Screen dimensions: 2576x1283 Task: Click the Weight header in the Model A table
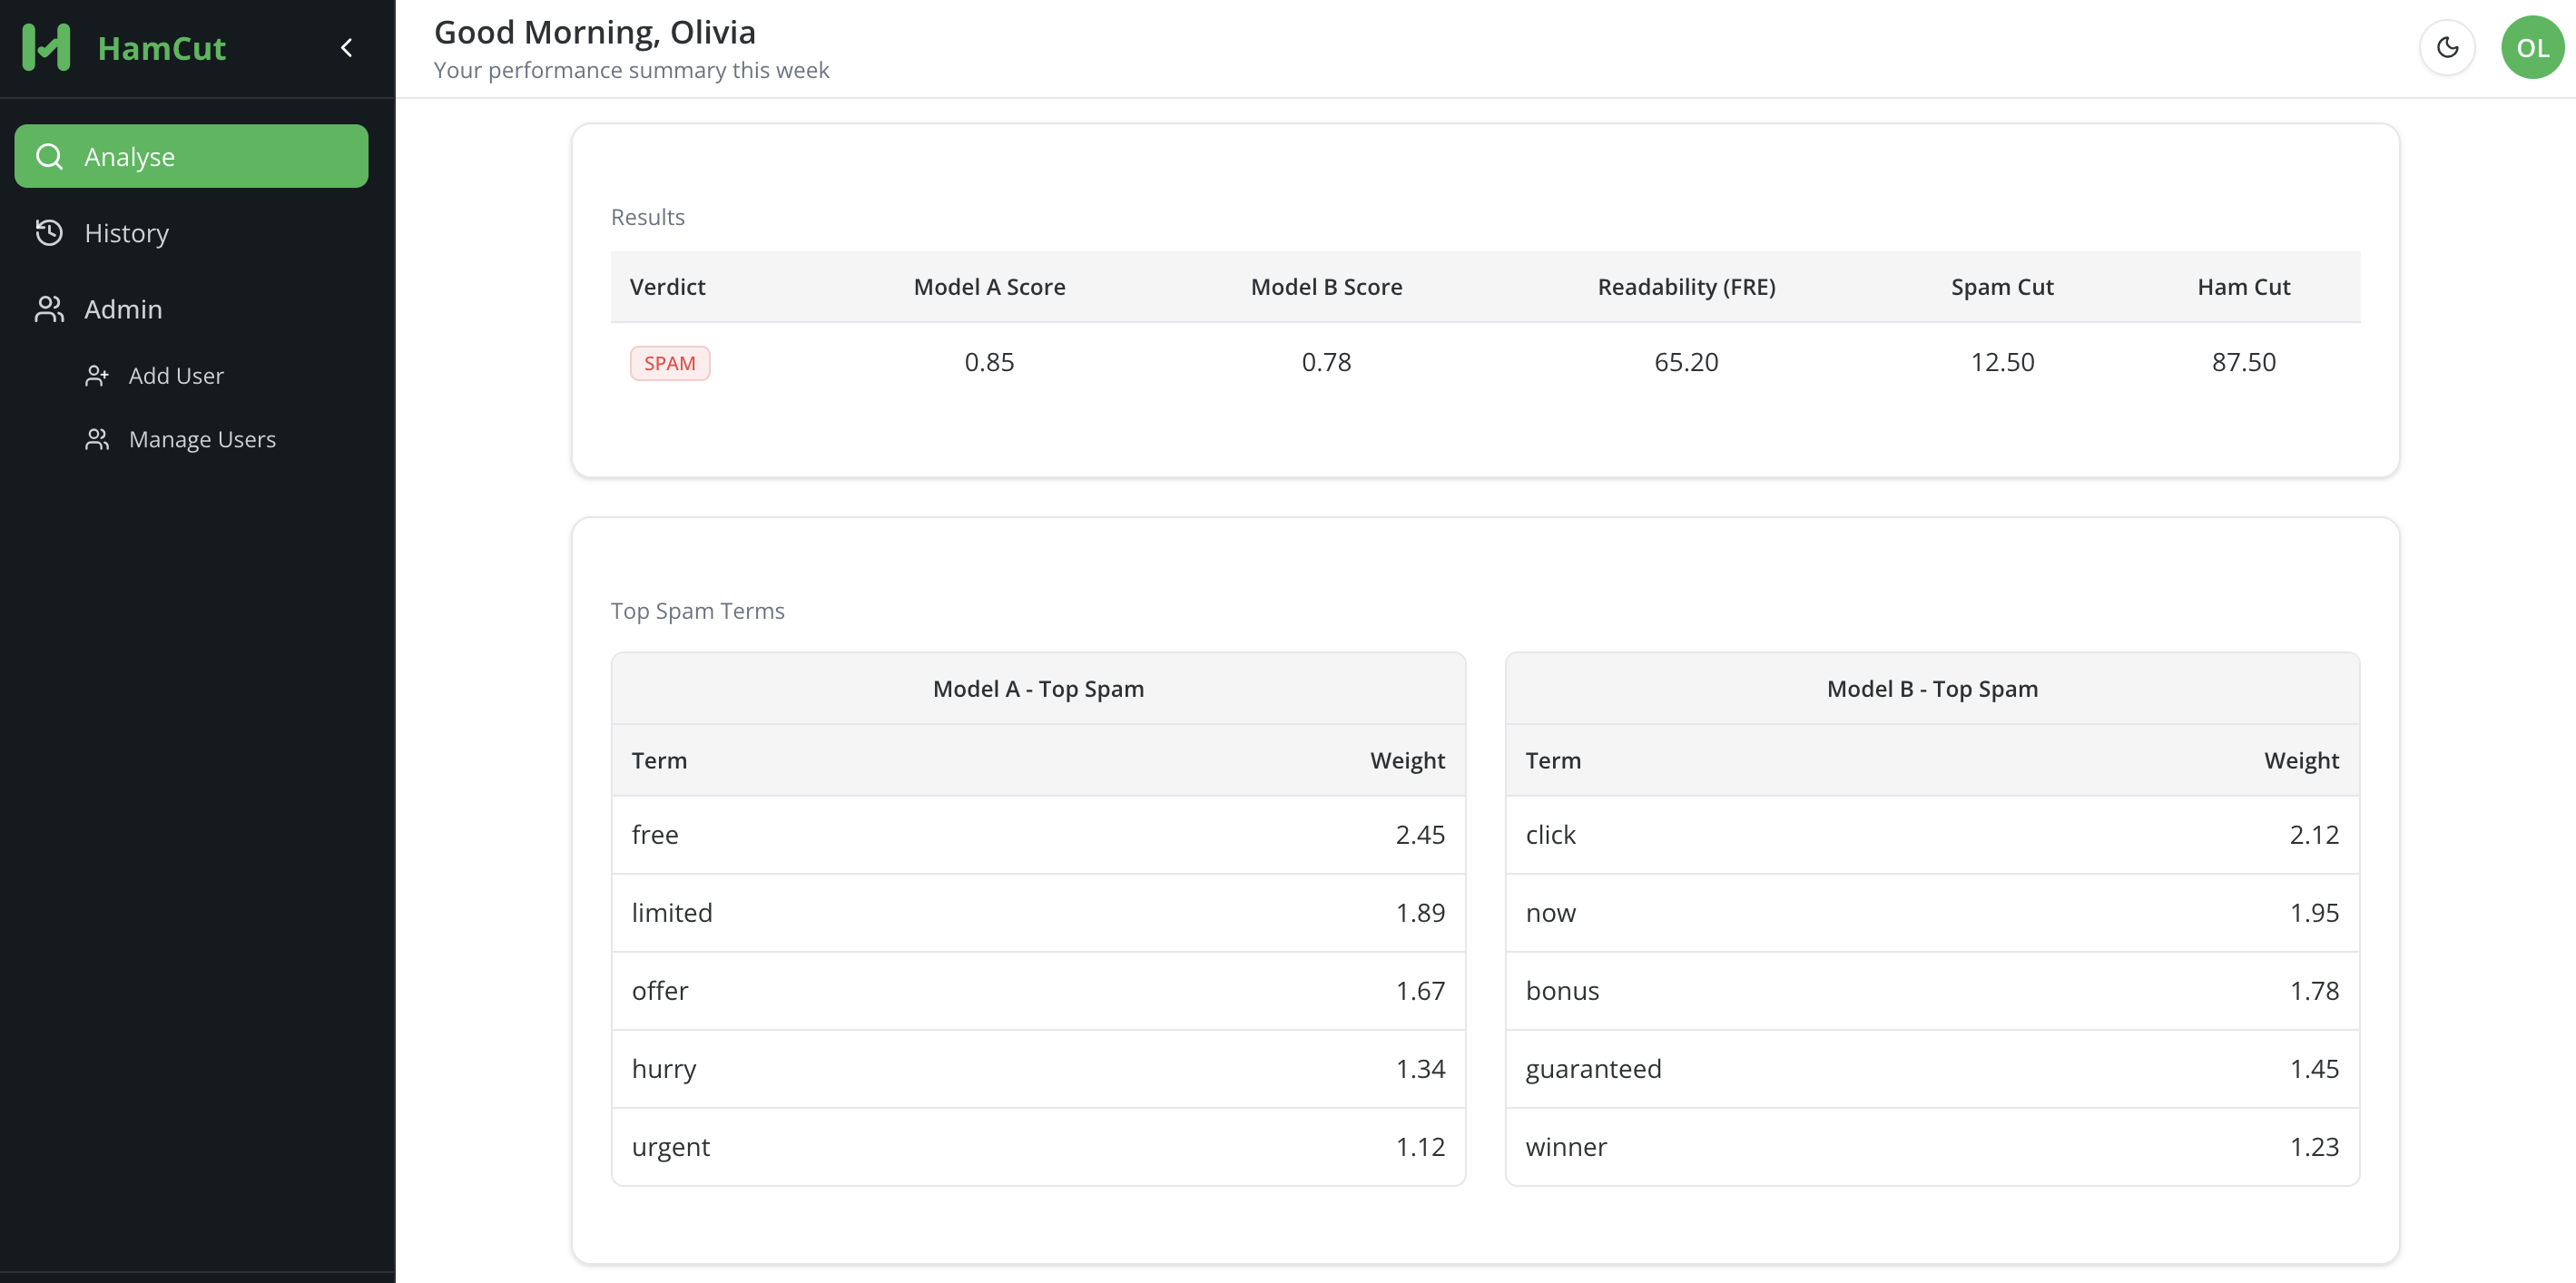[x=1406, y=761]
